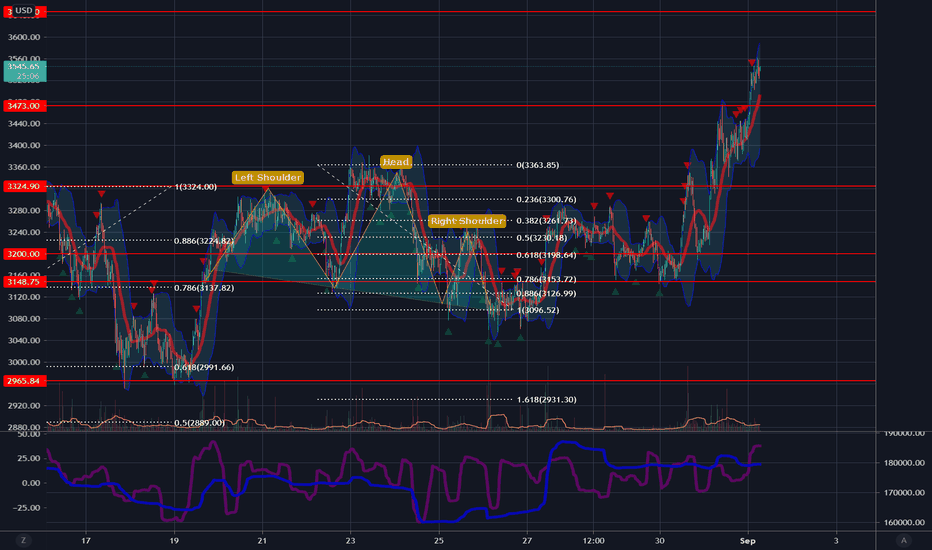This screenshot has height=550, width=932.
Task: Select the 0.5(3230.18) Fibonacci level text
Action: 541,238
